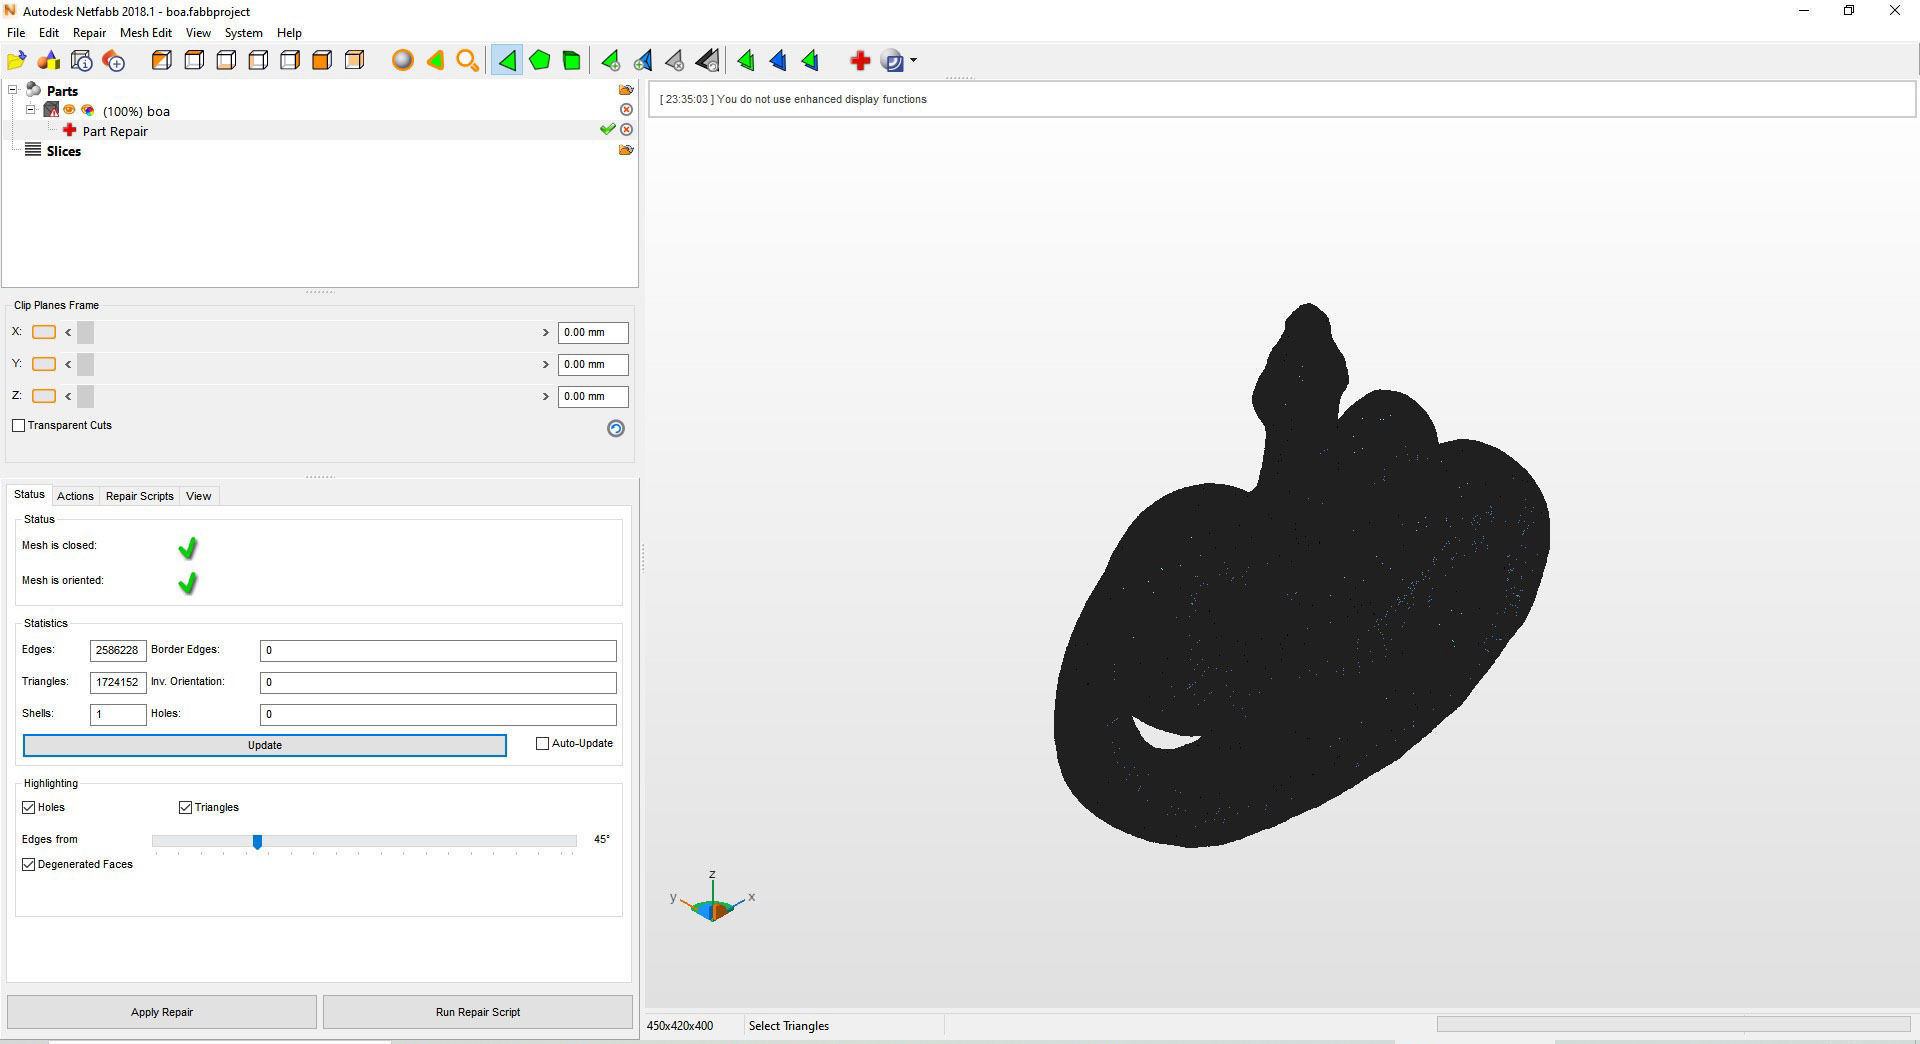Choose the green pentagon Select Shell tool
Viewport: 1920px width, 1044px height.
540,60
